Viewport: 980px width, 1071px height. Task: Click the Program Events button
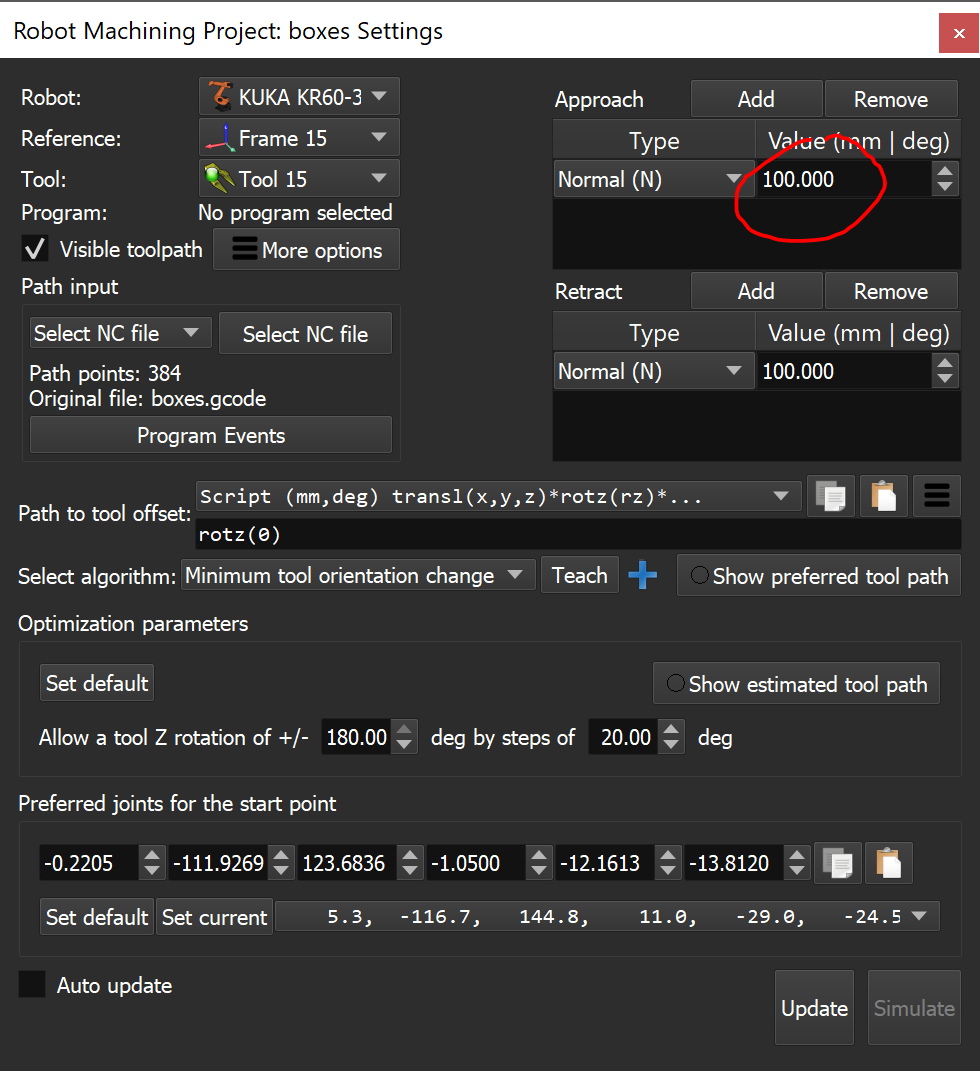211,436
